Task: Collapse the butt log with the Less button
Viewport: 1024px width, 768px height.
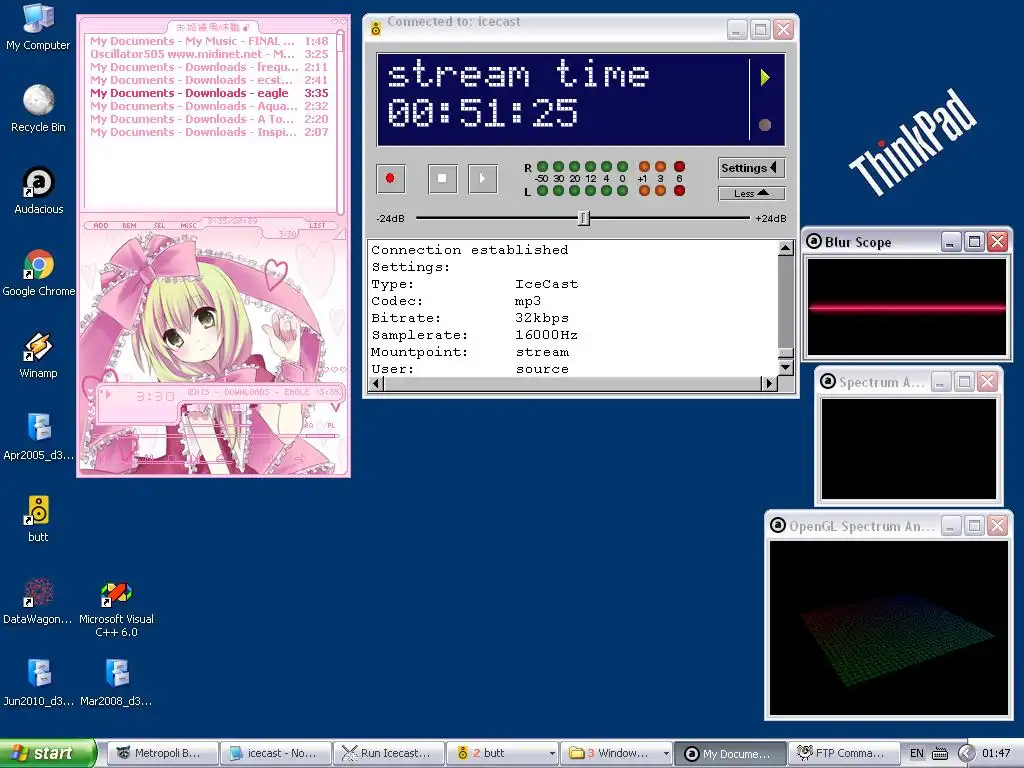Action: pyautogui.click(x=751, y=193)
